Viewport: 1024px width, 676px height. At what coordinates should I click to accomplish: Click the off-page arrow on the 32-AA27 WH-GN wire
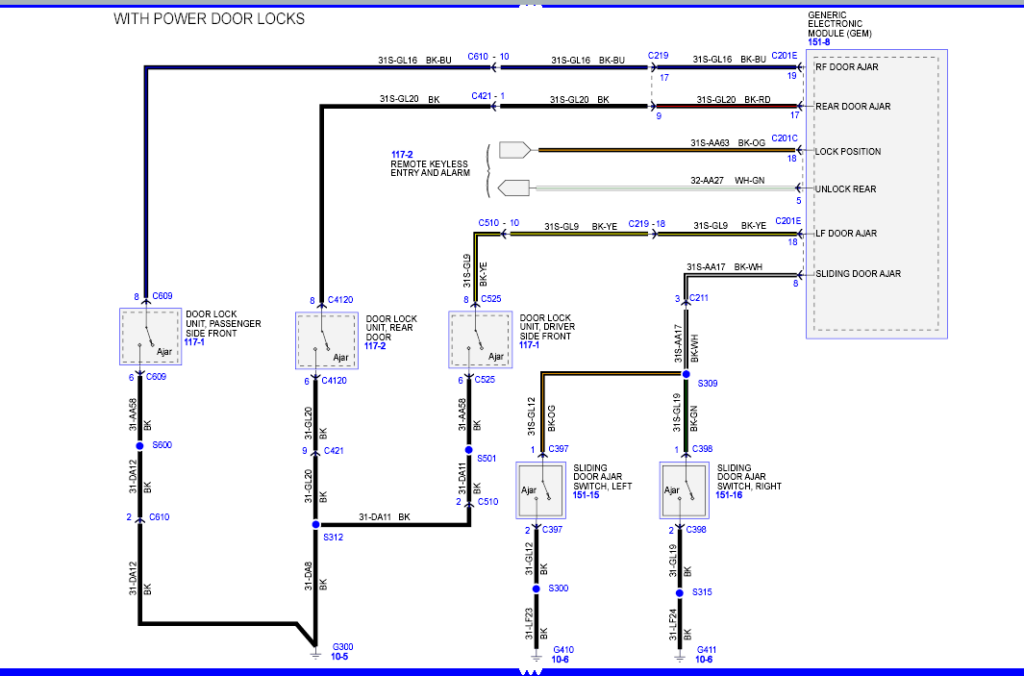click(x=513, y=188)
